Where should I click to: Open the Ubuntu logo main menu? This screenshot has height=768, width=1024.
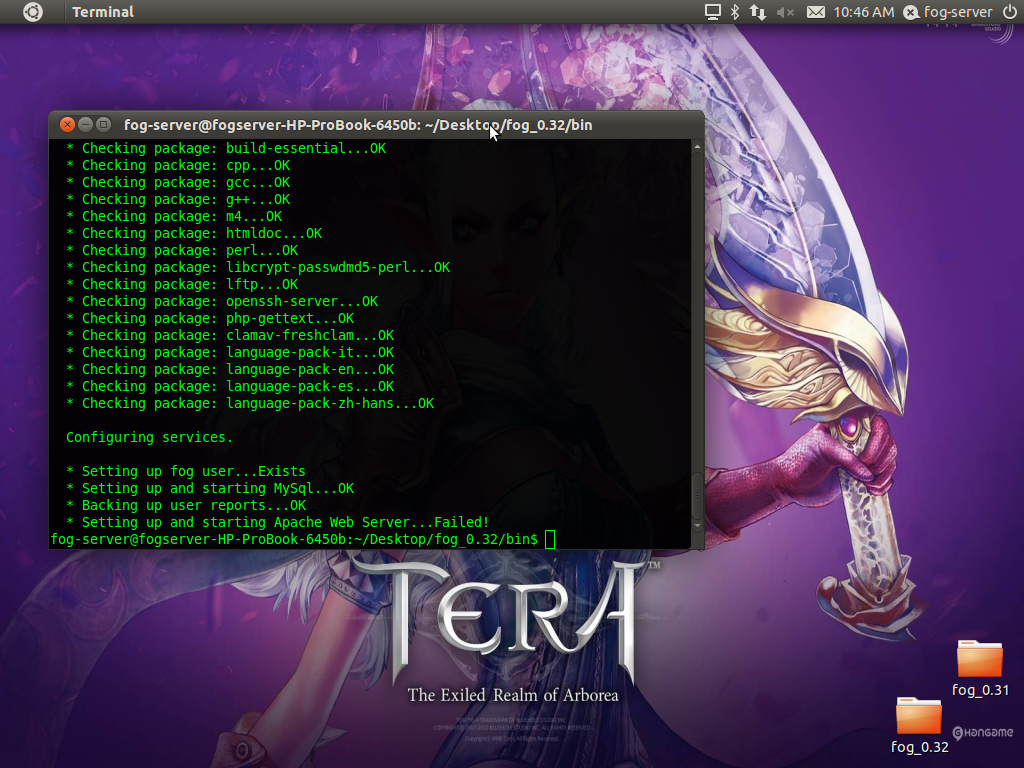[33, 12]
